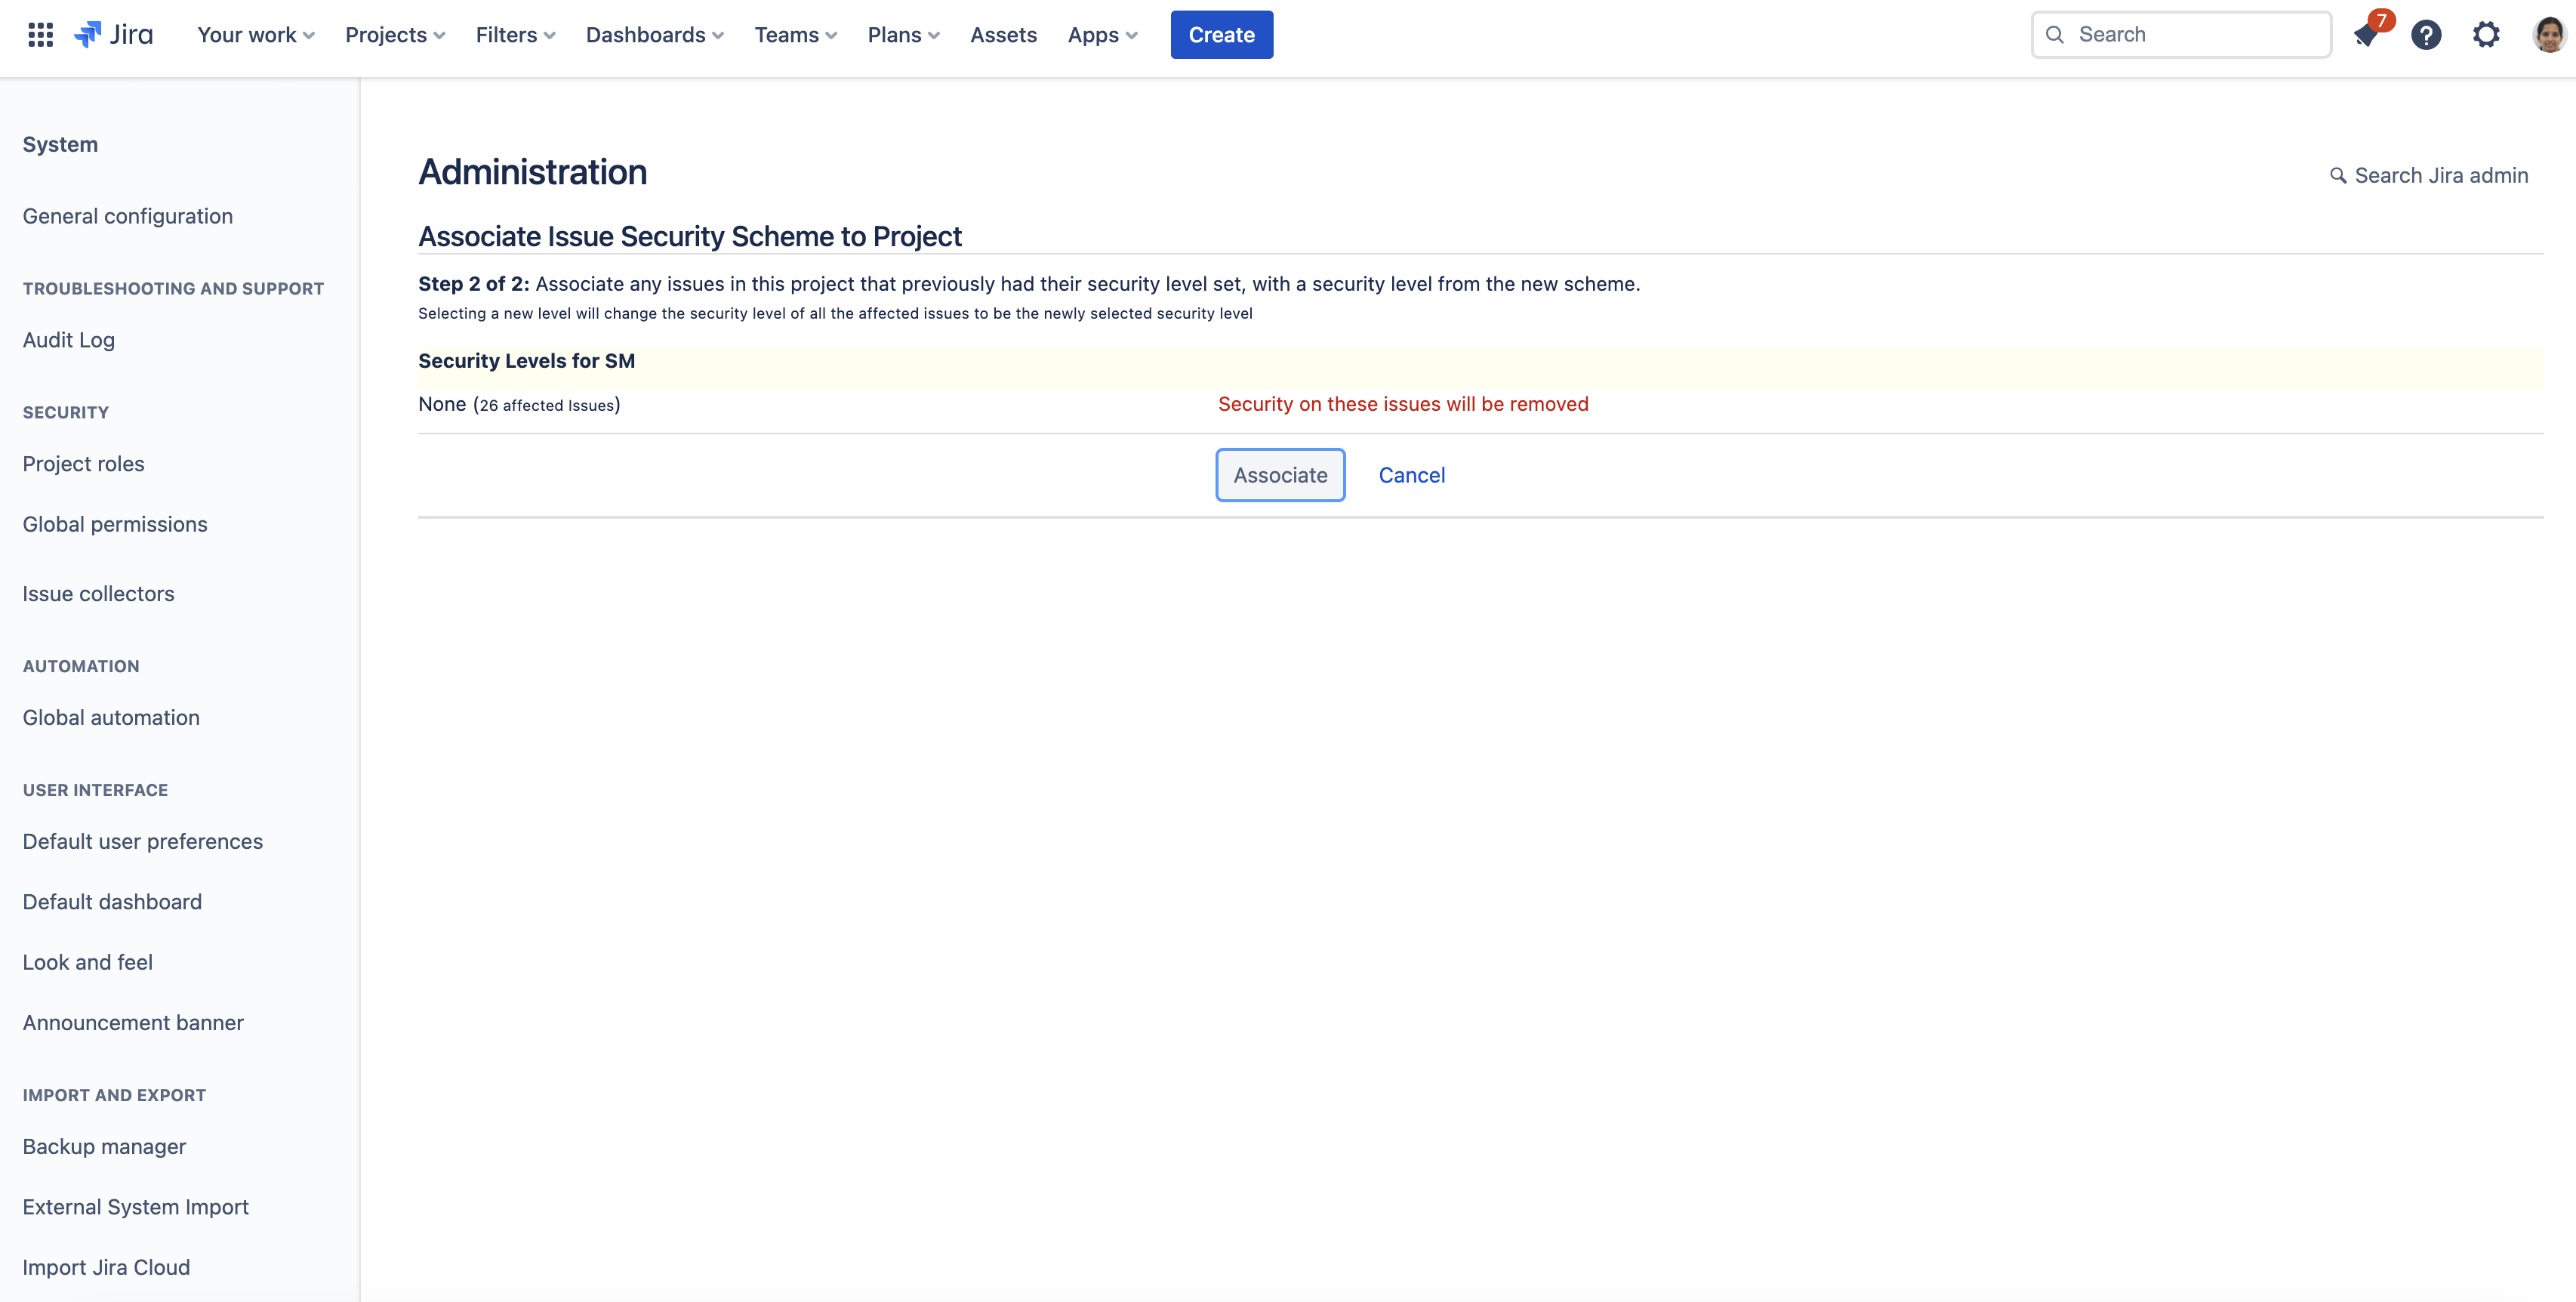Open the Filters menu

pyautogui.click(x=515, y=35)
